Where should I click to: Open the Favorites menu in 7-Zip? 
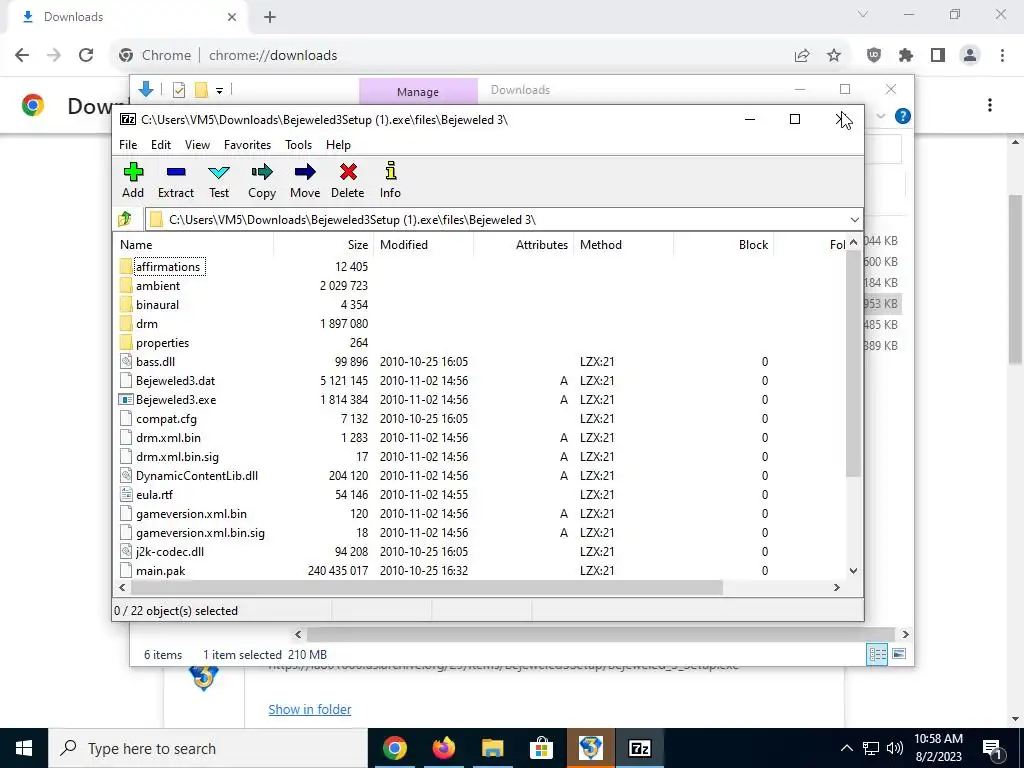click(248, 145)
